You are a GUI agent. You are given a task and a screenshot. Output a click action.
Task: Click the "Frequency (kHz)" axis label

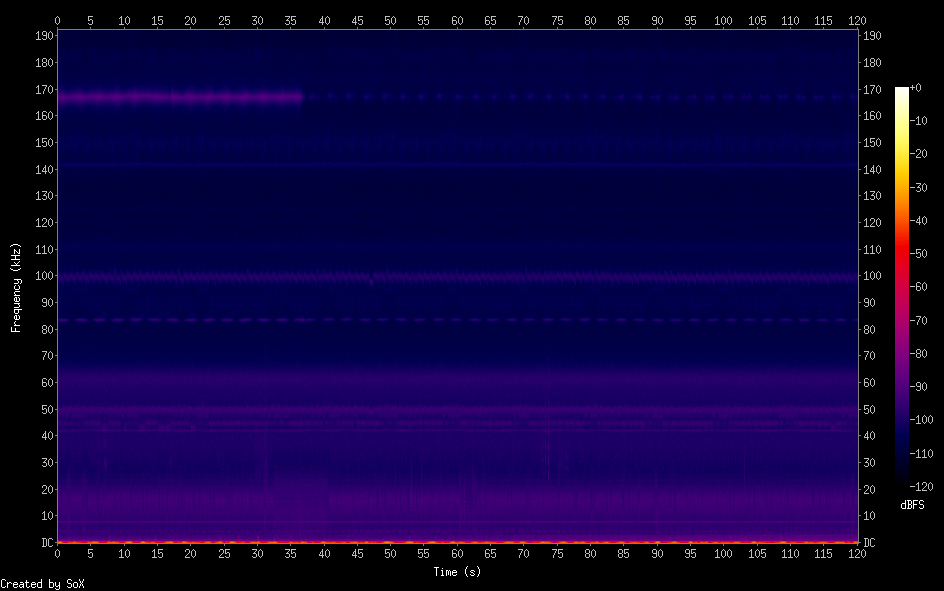[x=16, y=287]
